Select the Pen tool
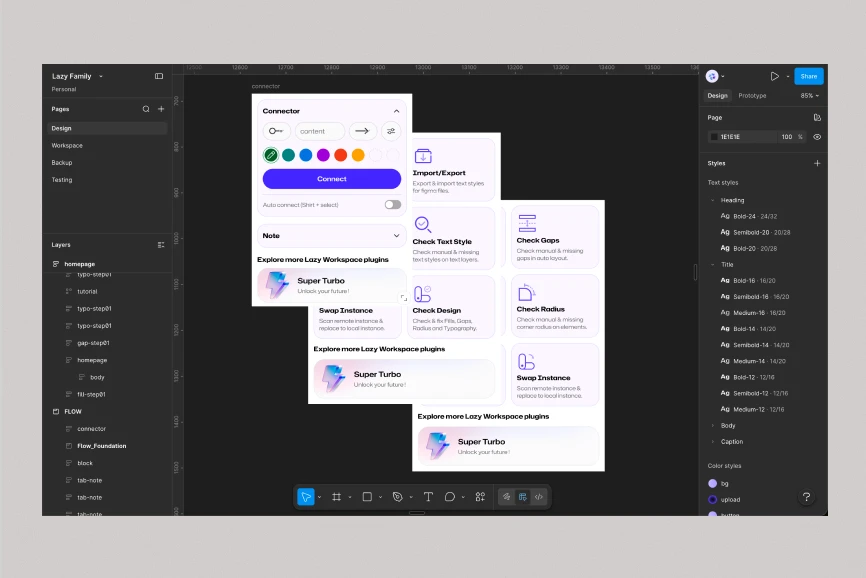The height and width of the screenshot is (578, 866). 397,497
